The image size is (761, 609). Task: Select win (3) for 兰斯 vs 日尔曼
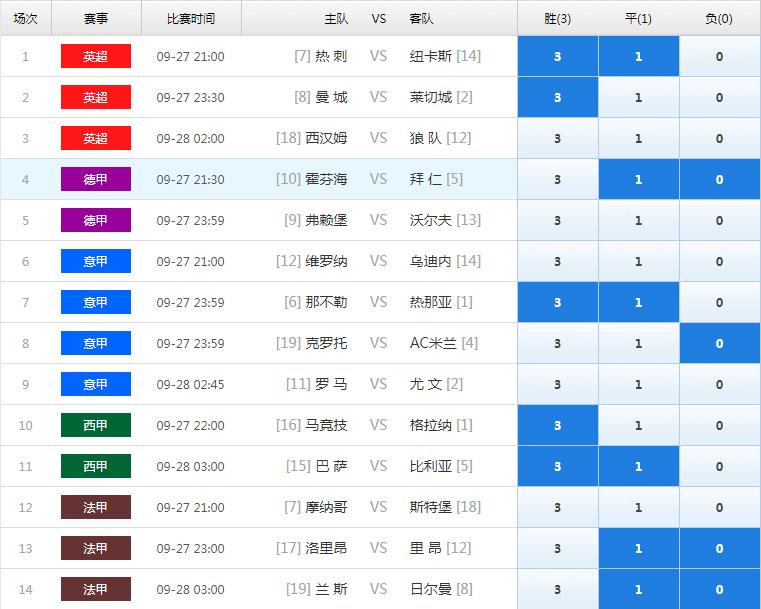pyautogui.click(x=558, y=589)
